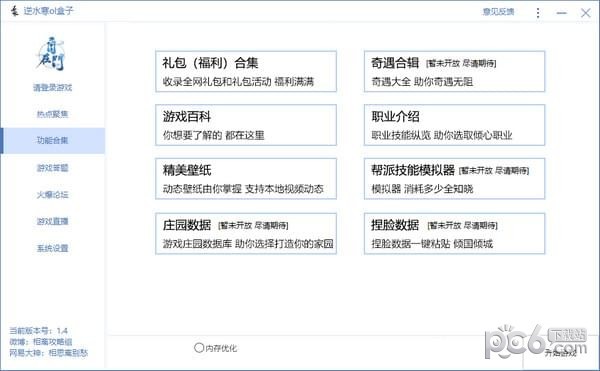Screen dimensions: 600x371
Task: Click the 逆水寒ol盒子 title bar logo icon
Action: click(x=14, y=11)
